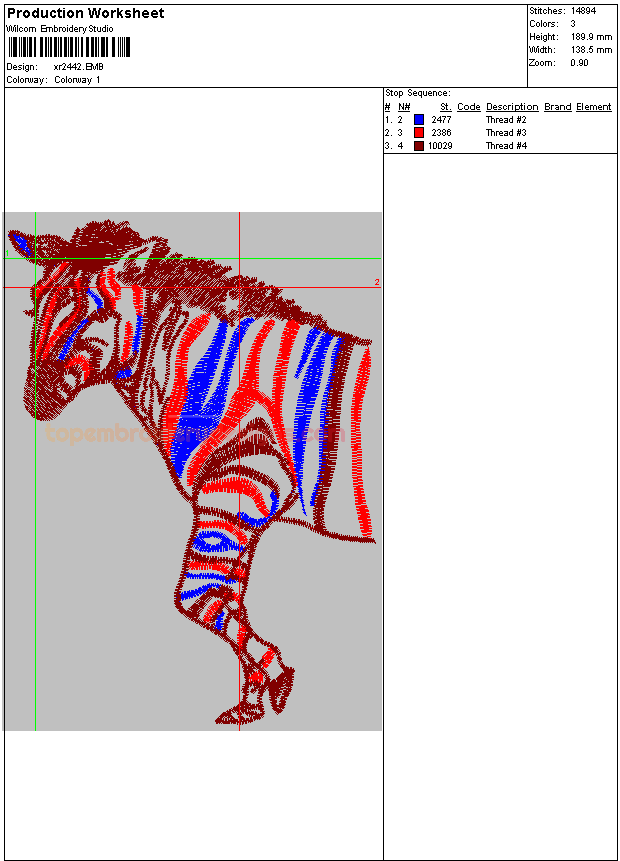Click the Production Worksheet title
Screen dimensions: 620x861
86,14
